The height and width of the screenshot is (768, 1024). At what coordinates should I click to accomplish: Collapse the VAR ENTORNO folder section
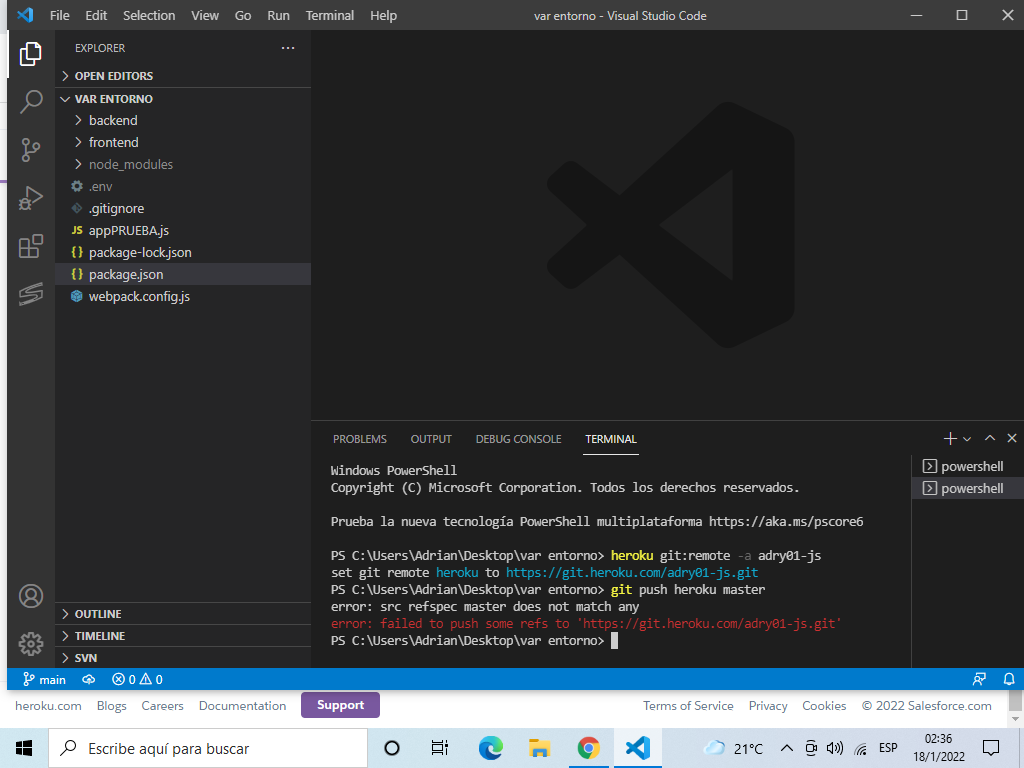[x=183, y=99]
